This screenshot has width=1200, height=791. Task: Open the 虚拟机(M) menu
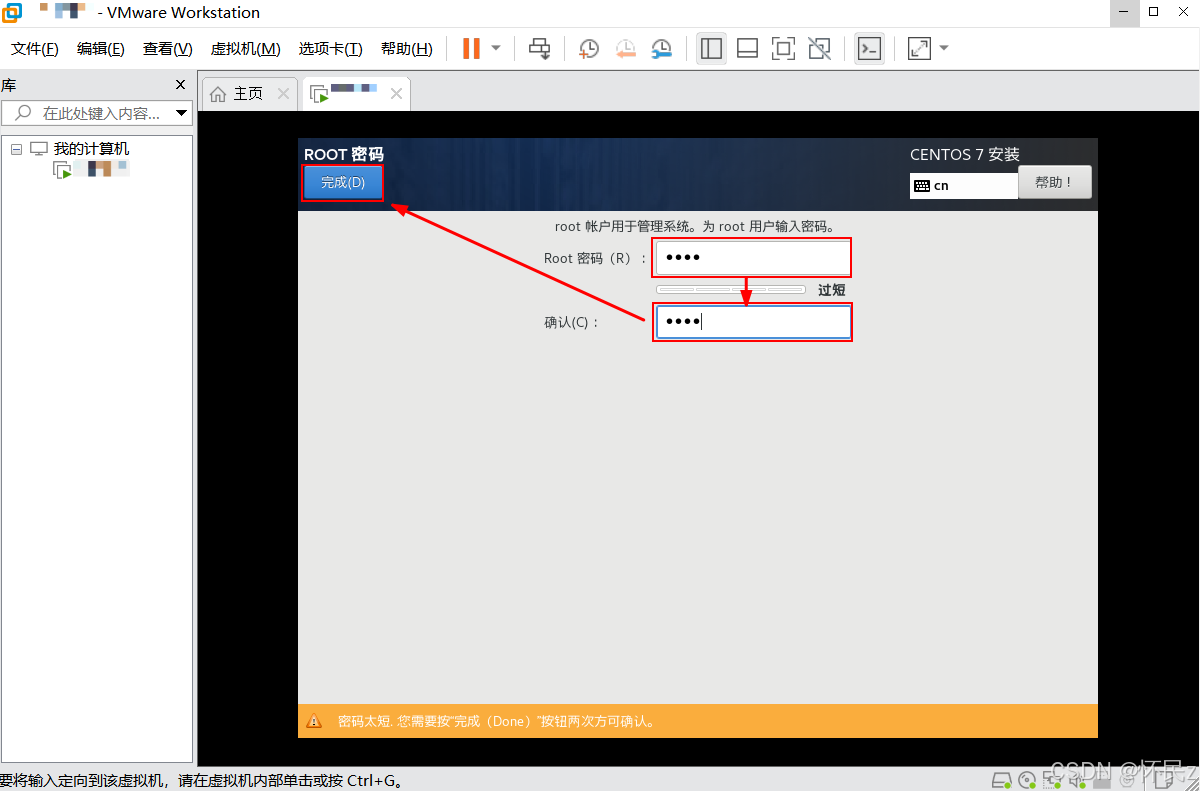point(246,49)
